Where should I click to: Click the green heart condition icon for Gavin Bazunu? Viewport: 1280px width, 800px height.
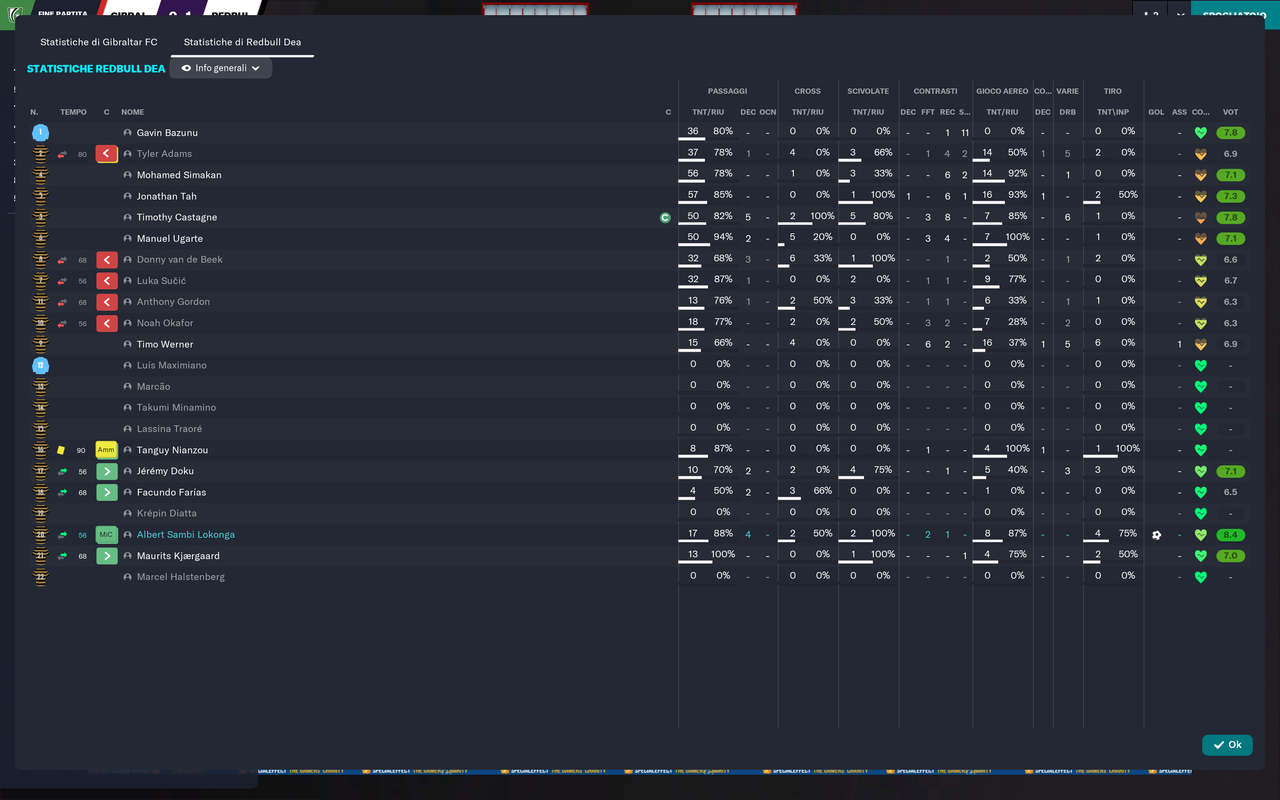point(1201,133)
